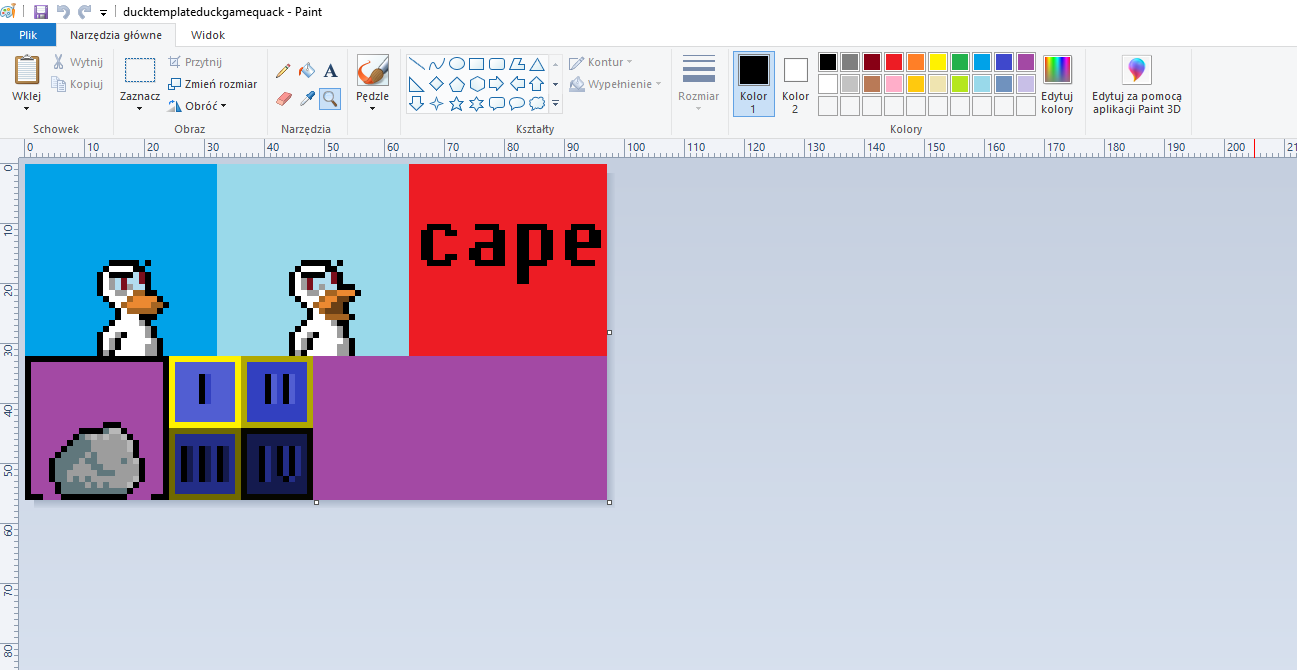Open the Kontur outline dropdown
This screenshot has height=670, width=1297.
tap(601, 63)
